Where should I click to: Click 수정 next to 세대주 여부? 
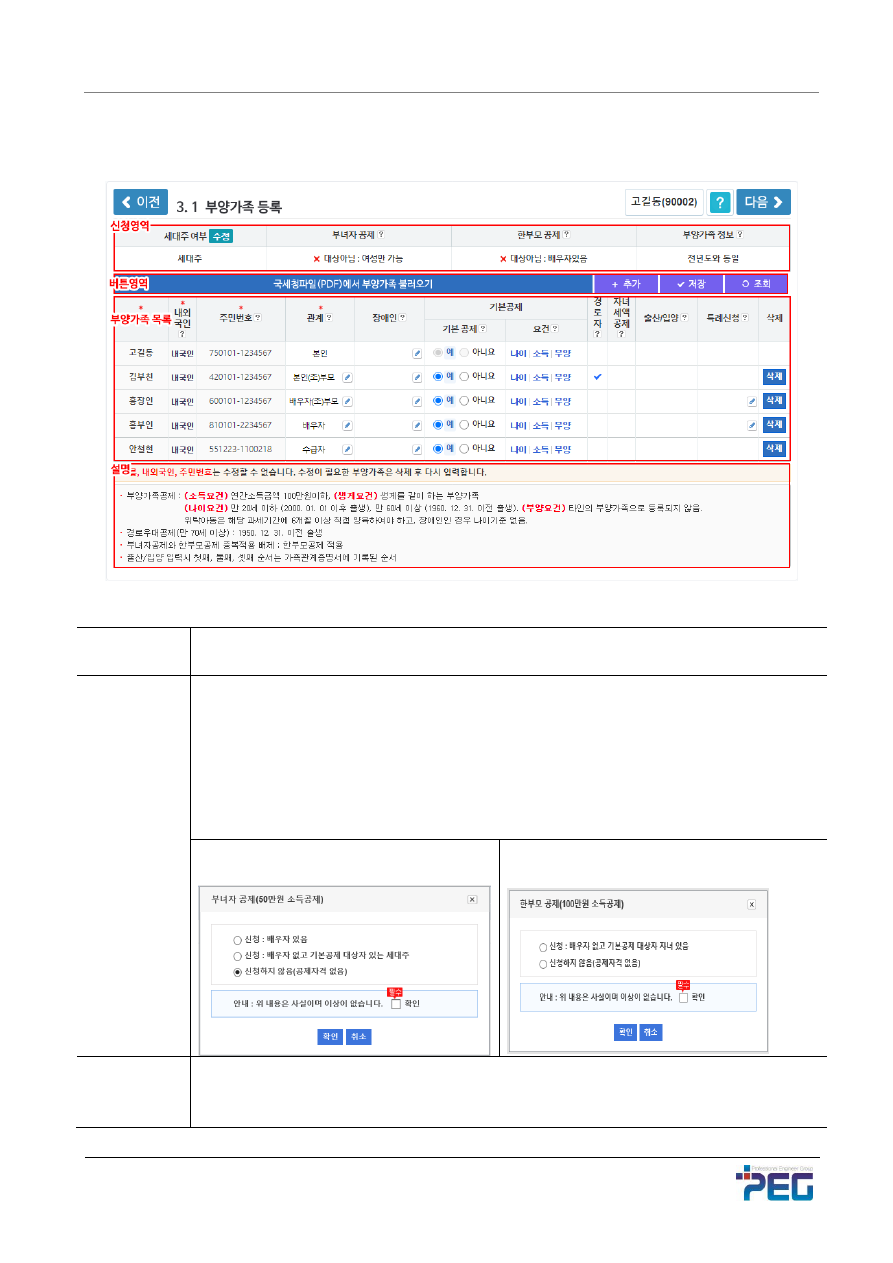point(221,236)
